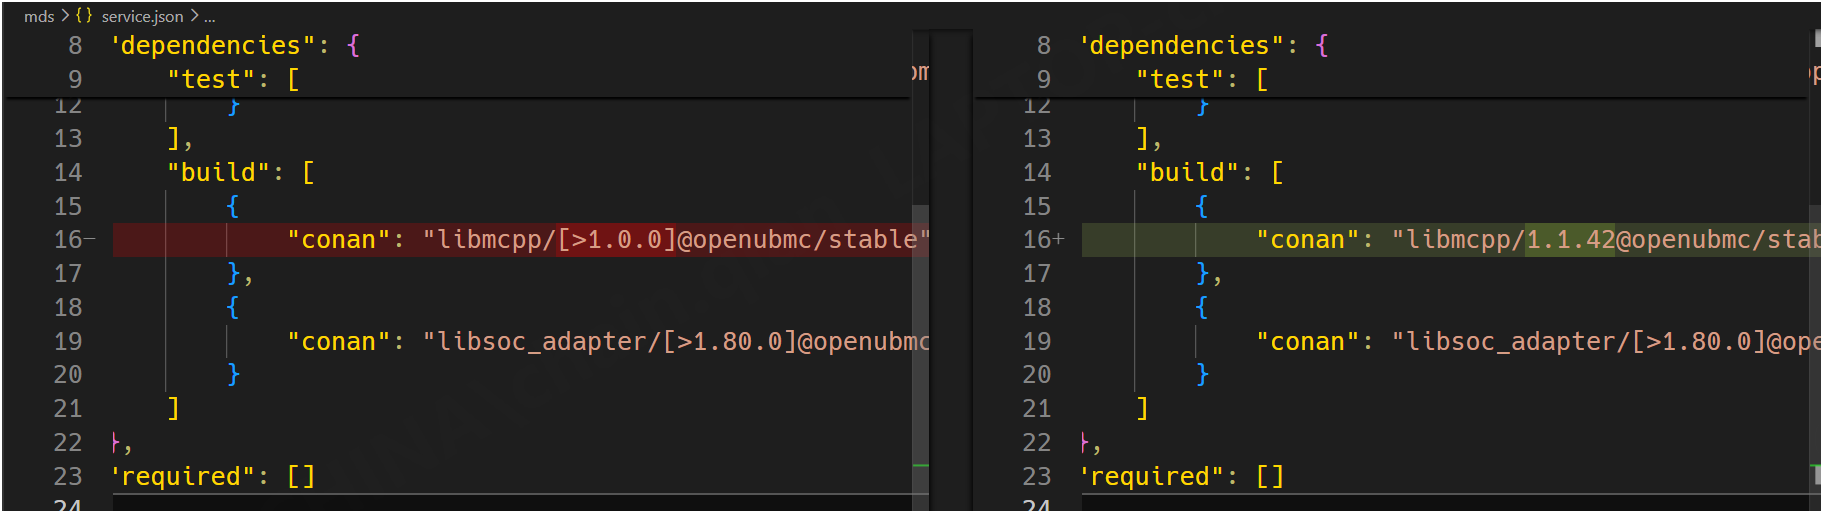The width and height of the screenshot is (1823, 513).
Task: Click the right pane overview ruler scrollbar
Action: [x=1816, y=300]
